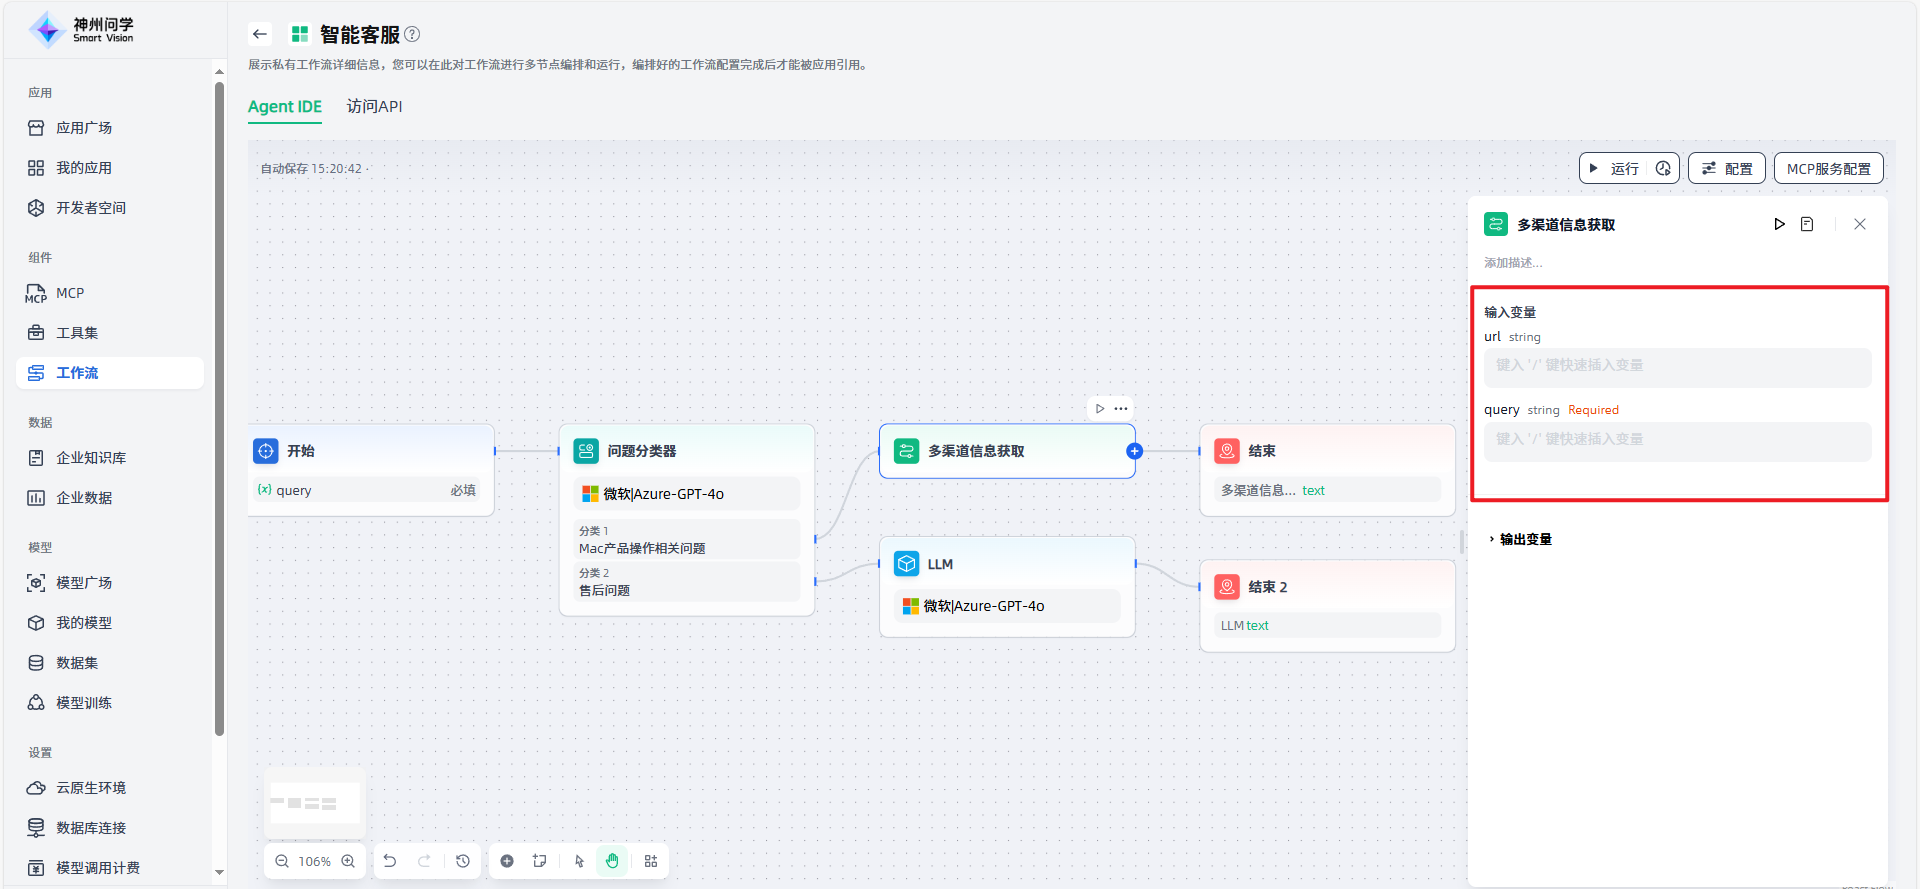This screenshot has width=1920, height=889.
Task: Expand the 输出变量 section
Action: [x=1520, y=539]
